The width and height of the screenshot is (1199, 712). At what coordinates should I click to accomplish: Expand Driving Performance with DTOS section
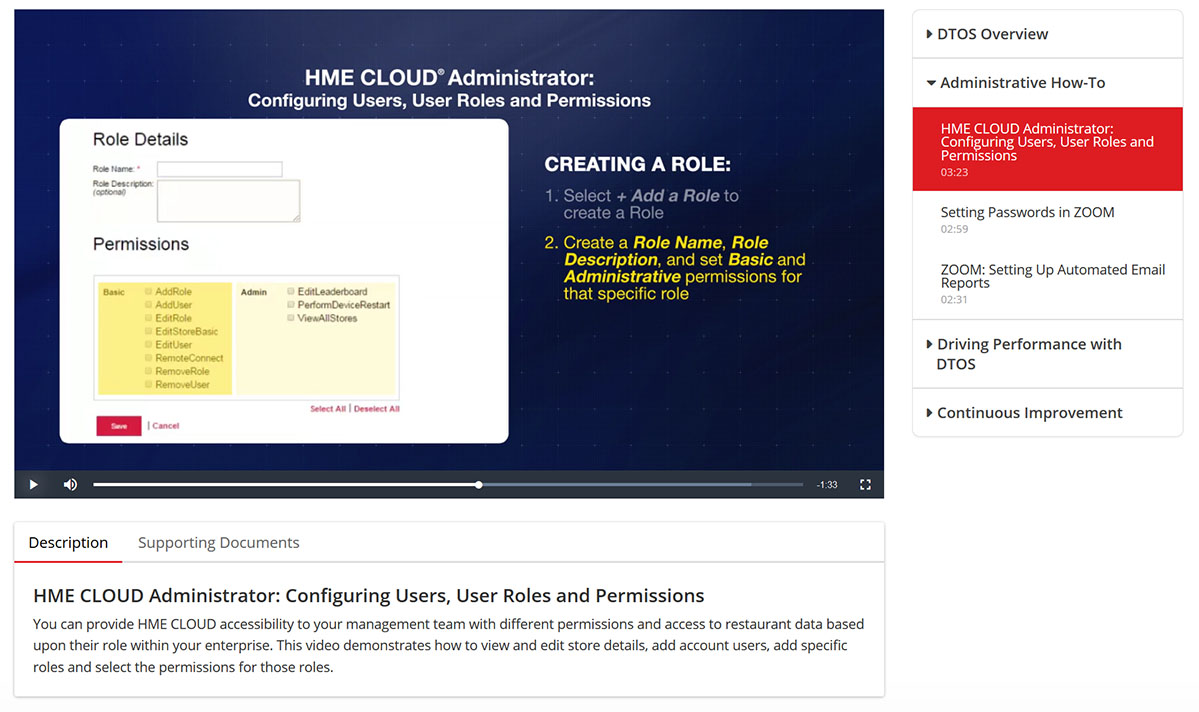coord(1047,354)
